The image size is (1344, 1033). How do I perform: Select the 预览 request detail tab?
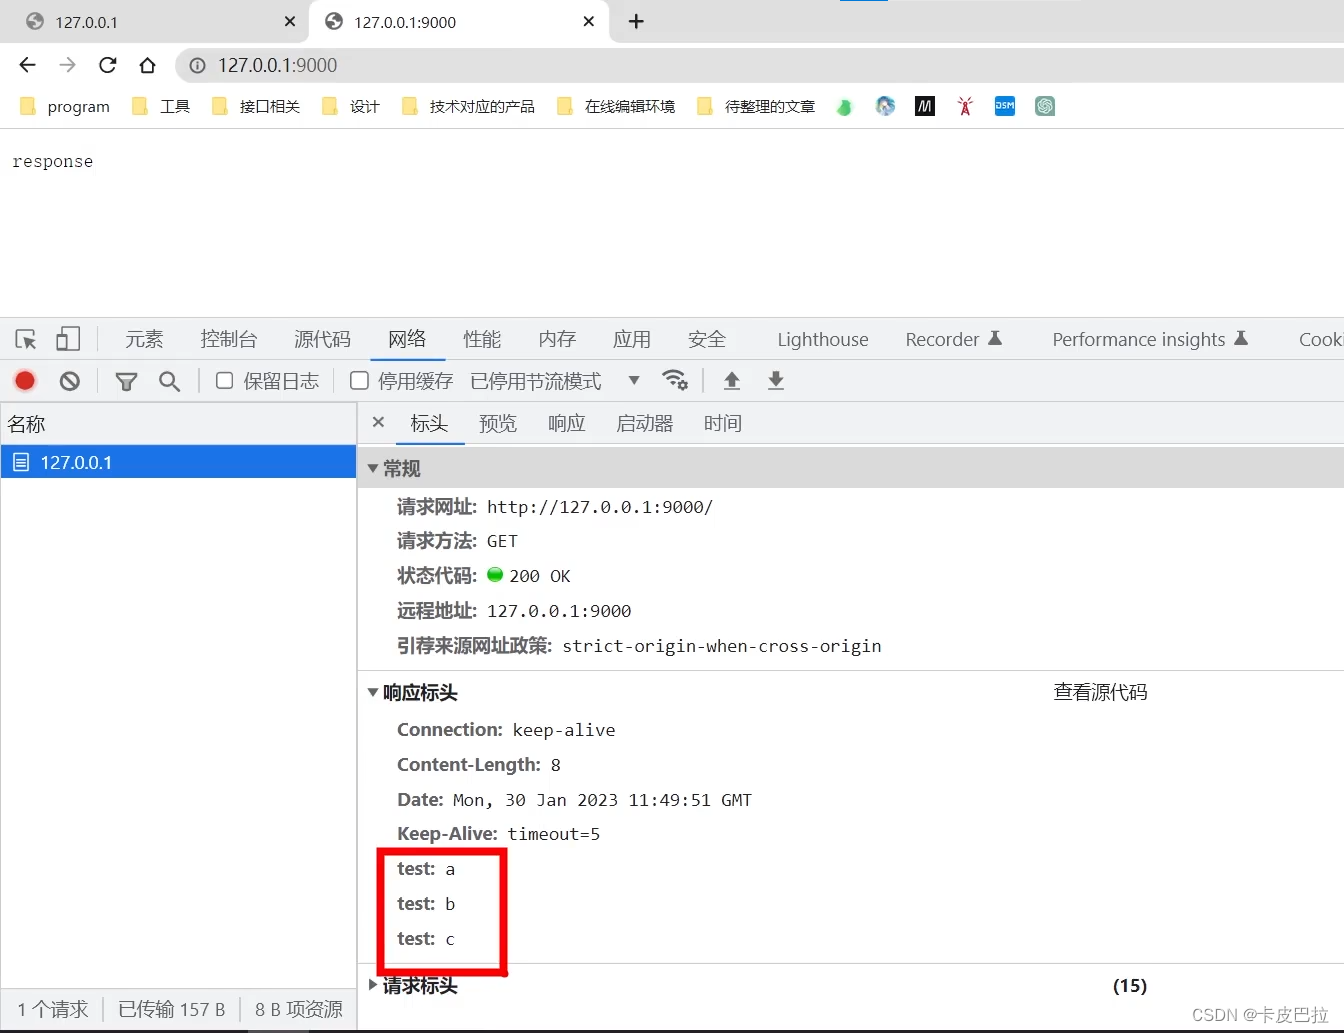498,423
